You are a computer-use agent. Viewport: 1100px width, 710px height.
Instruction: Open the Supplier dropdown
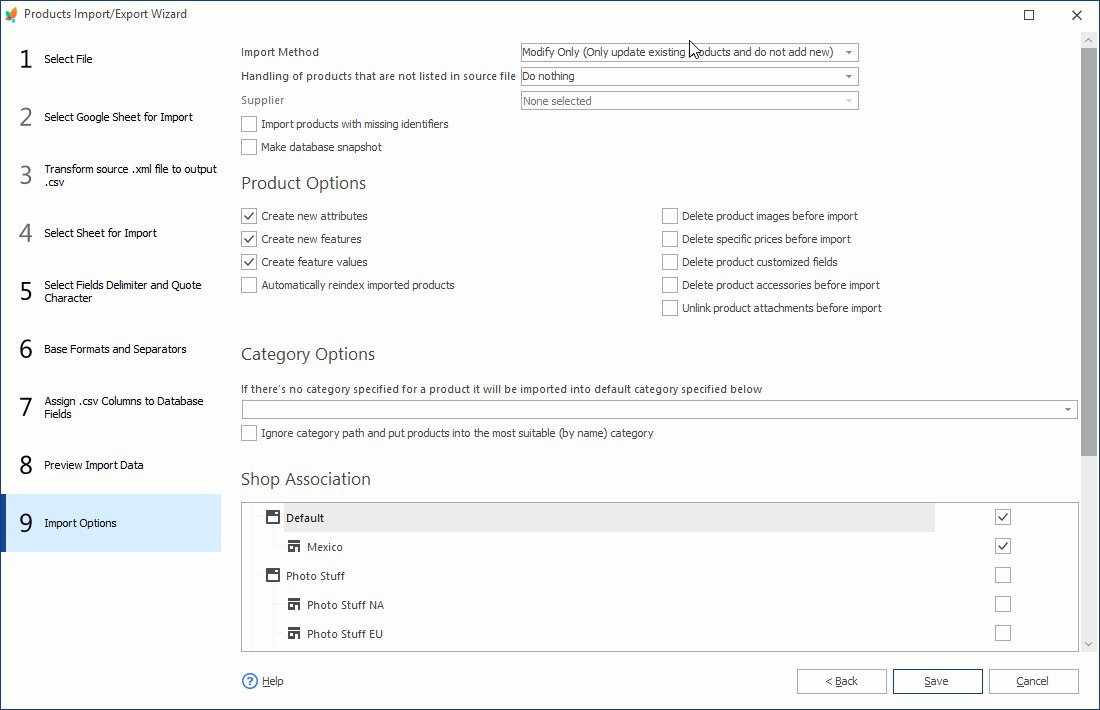point(690,101)
